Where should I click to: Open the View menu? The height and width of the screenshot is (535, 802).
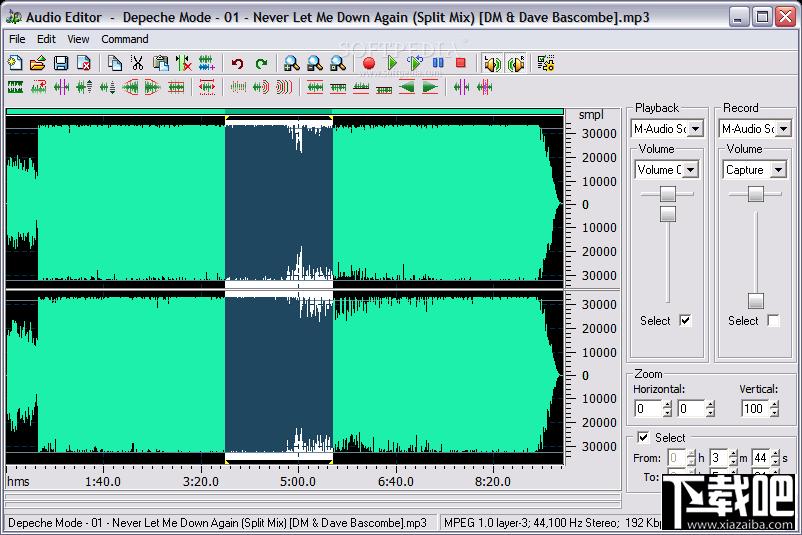tap(78, 39)
